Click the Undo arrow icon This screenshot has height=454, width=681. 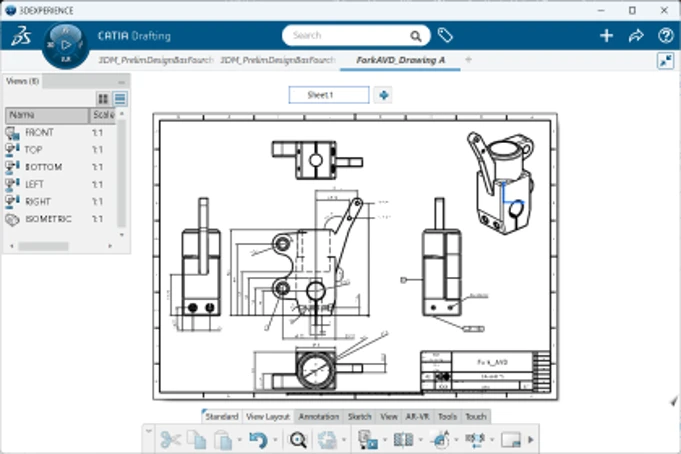coord(258,440)
